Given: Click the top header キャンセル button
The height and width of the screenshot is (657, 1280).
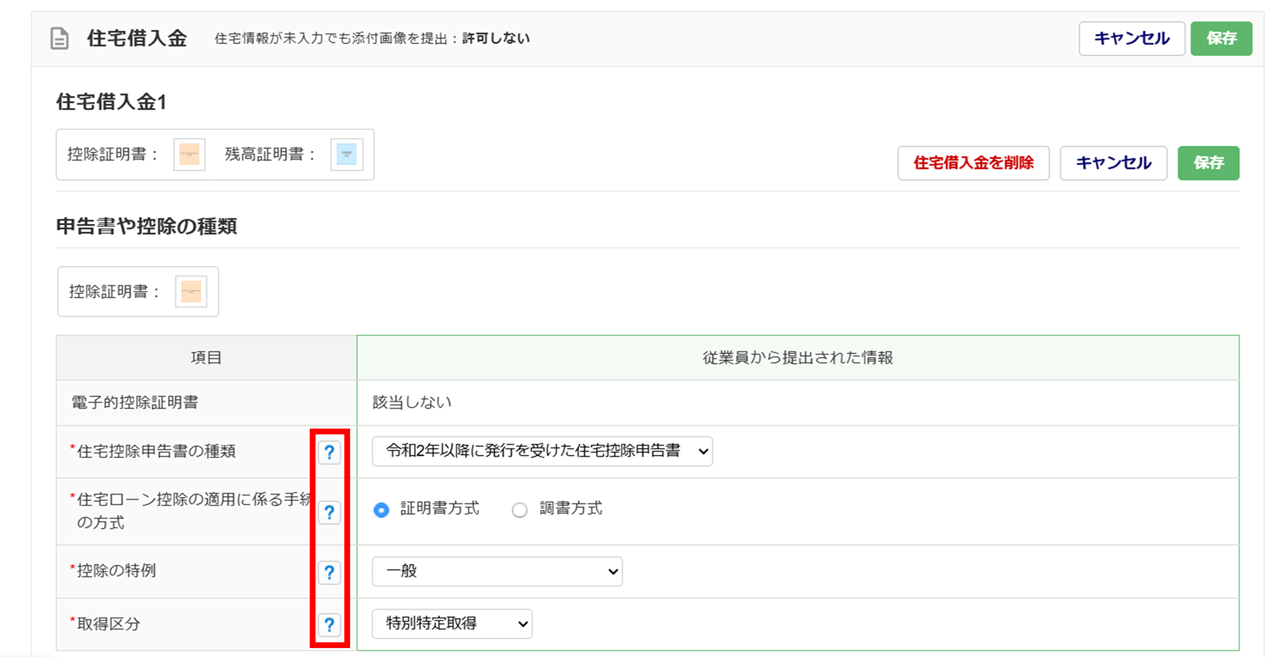Looking at the screenshot, I should click(1131, 39).
